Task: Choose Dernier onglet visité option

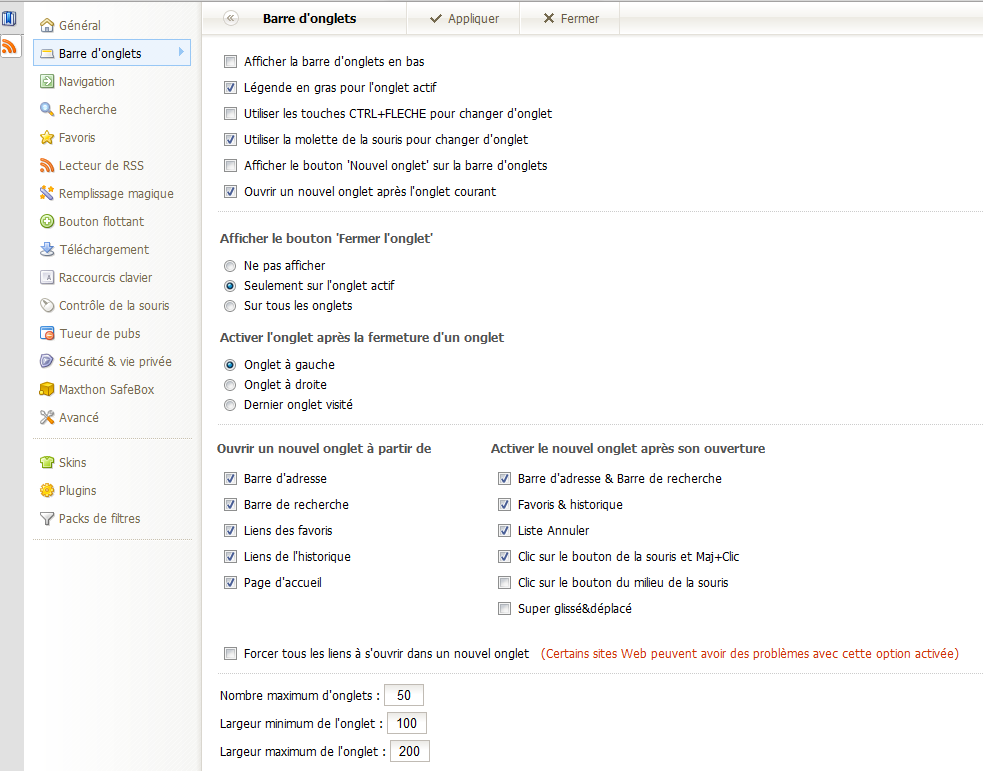Action: point(230,405)
